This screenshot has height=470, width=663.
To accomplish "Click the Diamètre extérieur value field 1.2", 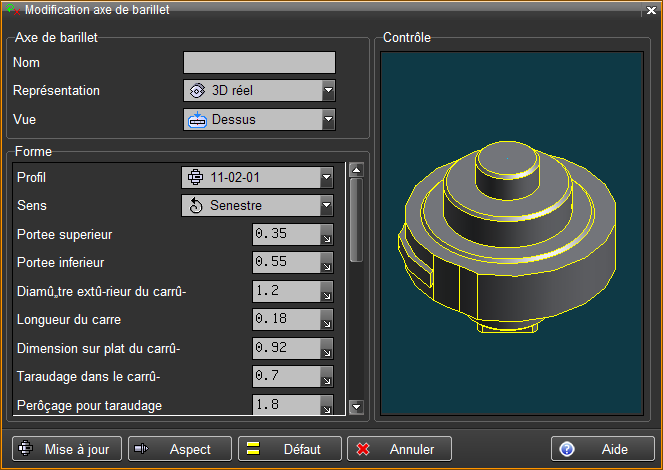I will point(286,291).
